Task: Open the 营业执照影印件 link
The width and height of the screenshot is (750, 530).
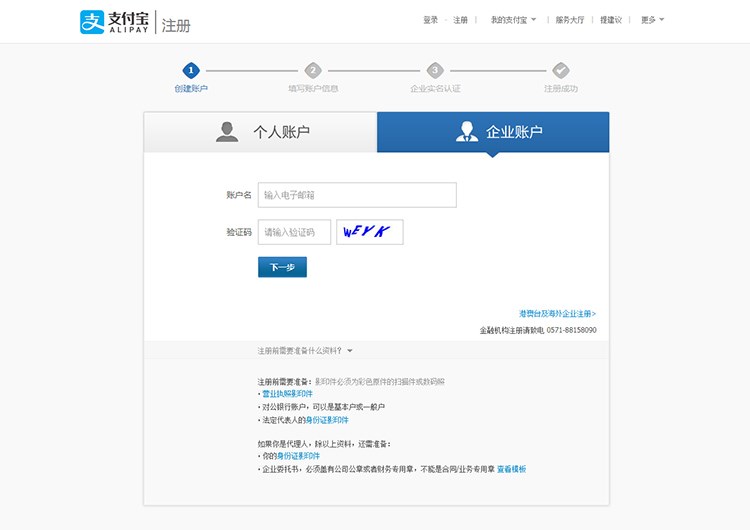Action: click(x=287, y=394)
